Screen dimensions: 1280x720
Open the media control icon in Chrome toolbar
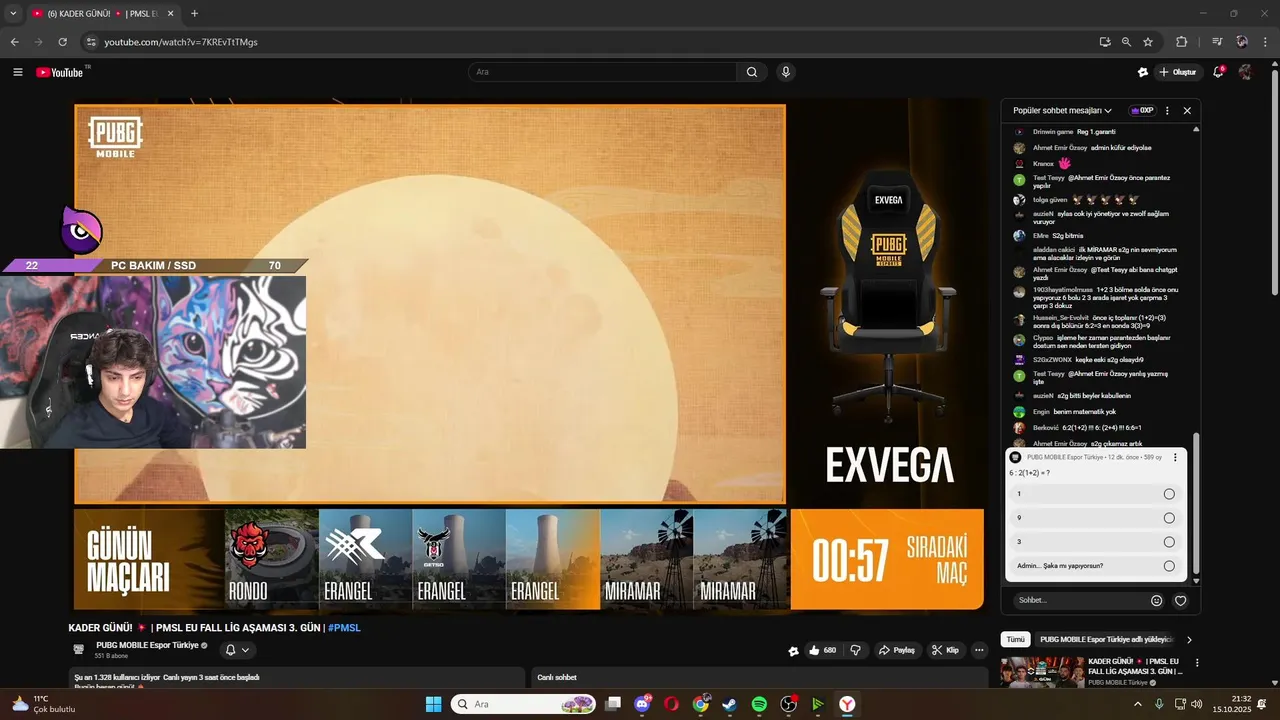click(x=1217, y=42)
